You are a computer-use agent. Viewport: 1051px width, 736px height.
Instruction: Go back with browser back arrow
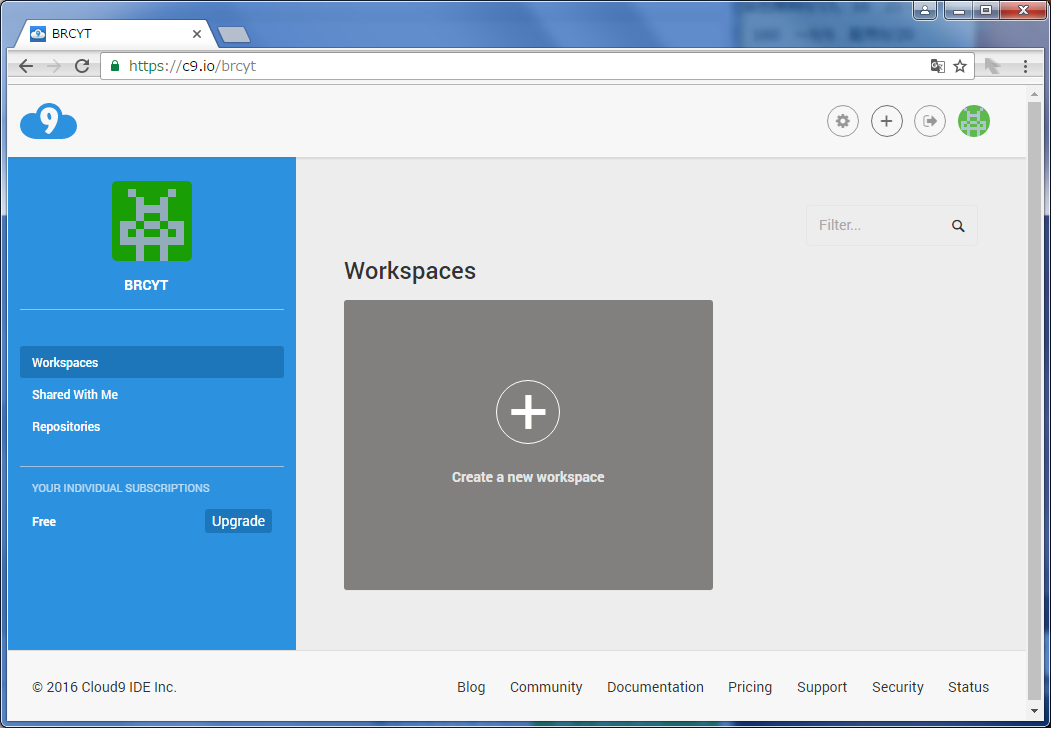tap(26, 66)
